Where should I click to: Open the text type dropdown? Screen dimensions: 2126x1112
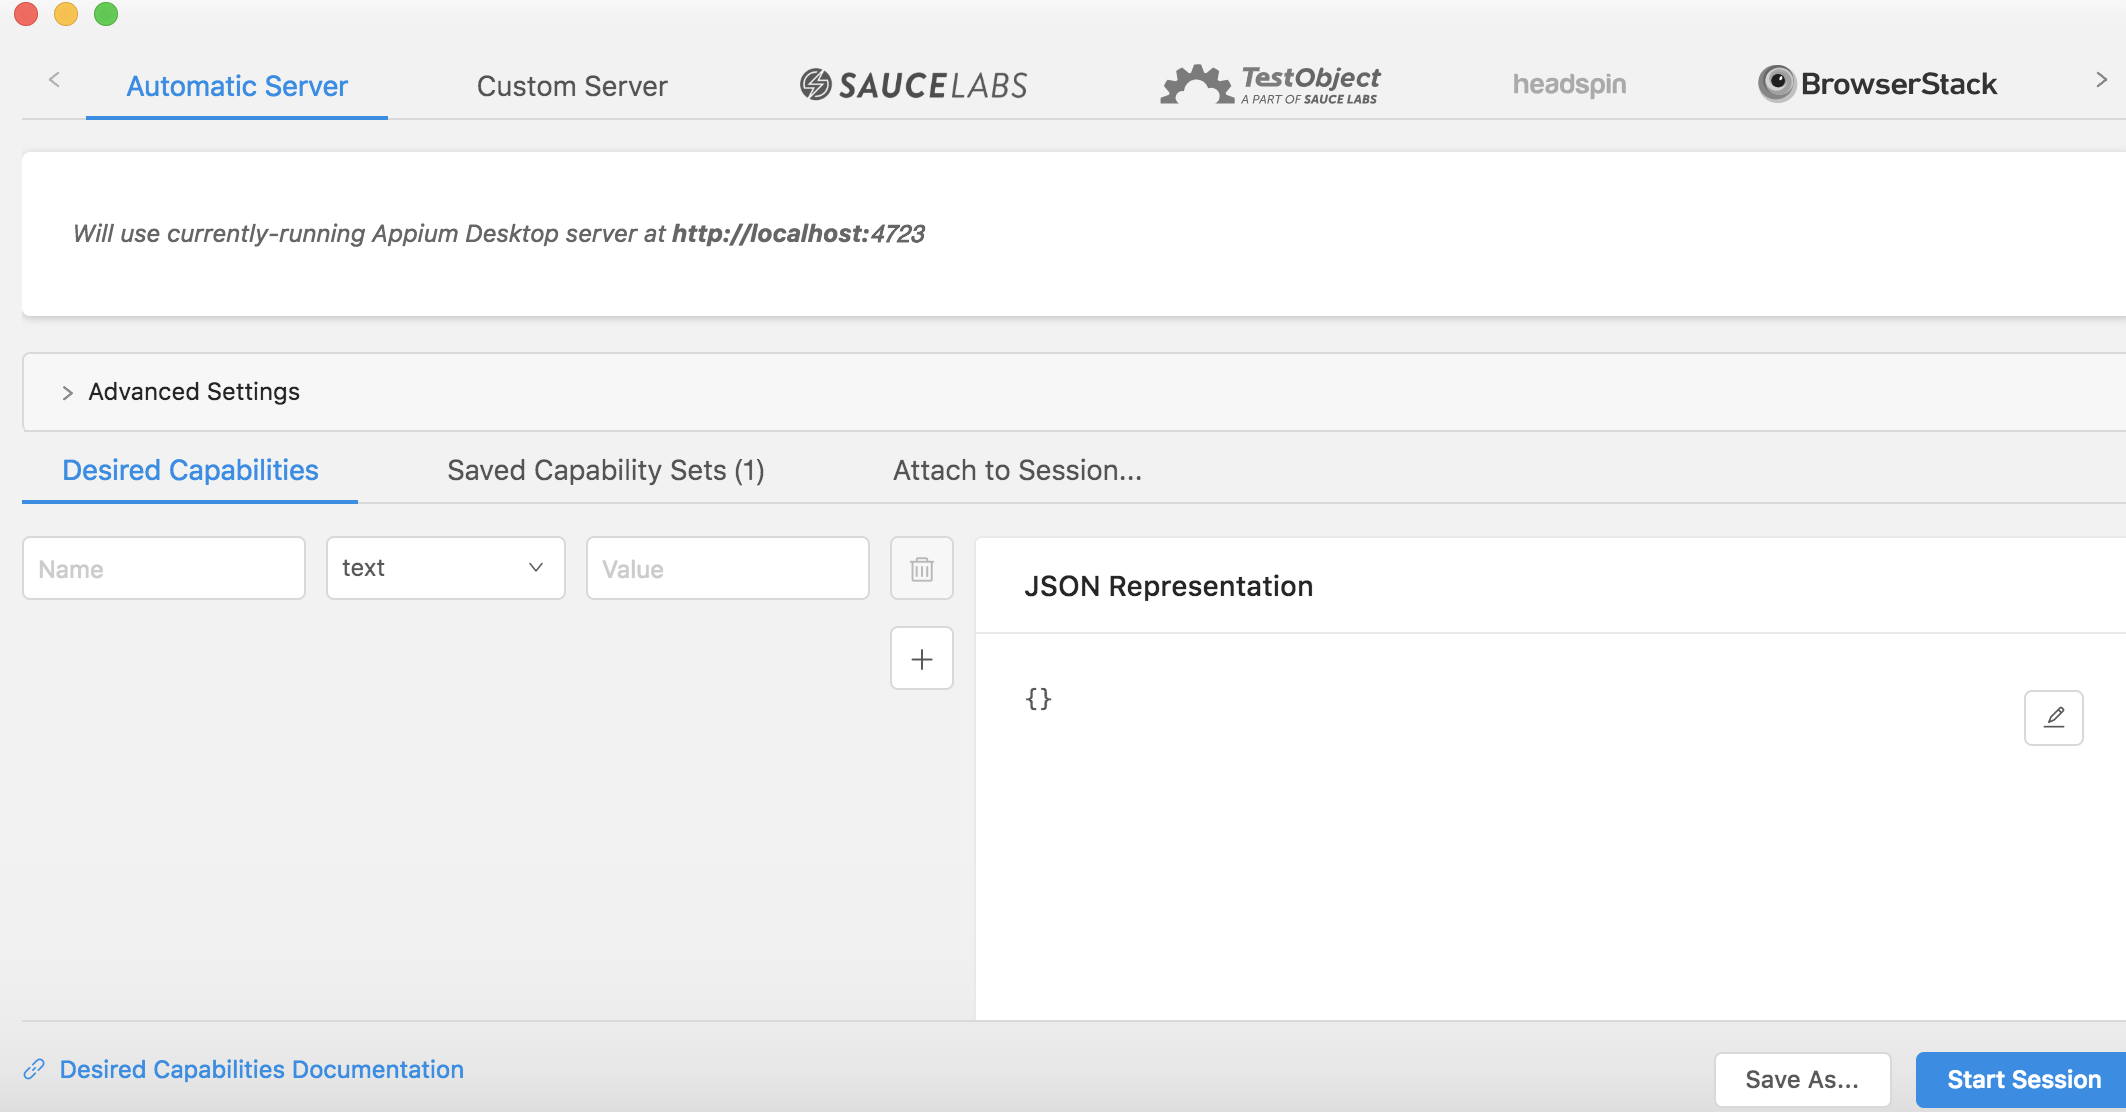coord(445,568)
